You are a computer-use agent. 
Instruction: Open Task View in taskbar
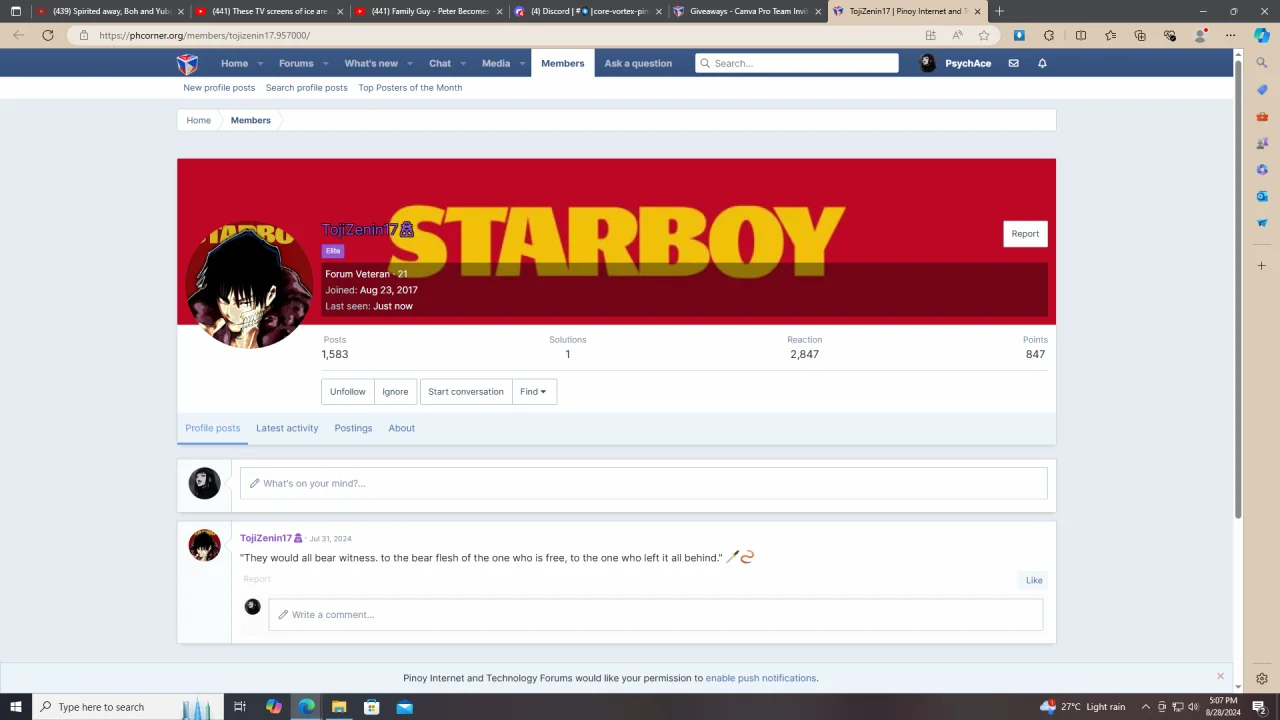(x=240, y=707)
